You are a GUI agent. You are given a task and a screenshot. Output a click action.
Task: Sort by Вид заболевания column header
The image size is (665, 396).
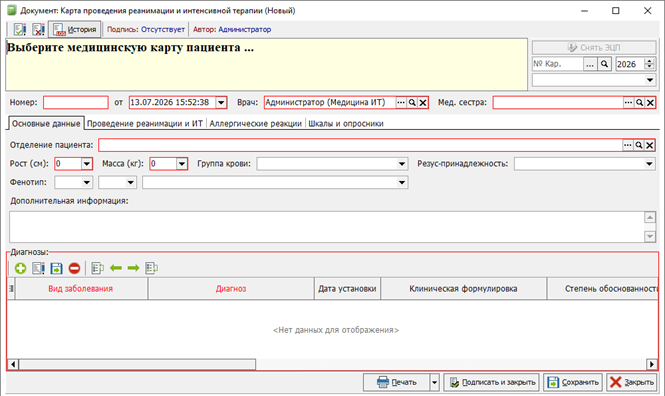click(81, 289)
